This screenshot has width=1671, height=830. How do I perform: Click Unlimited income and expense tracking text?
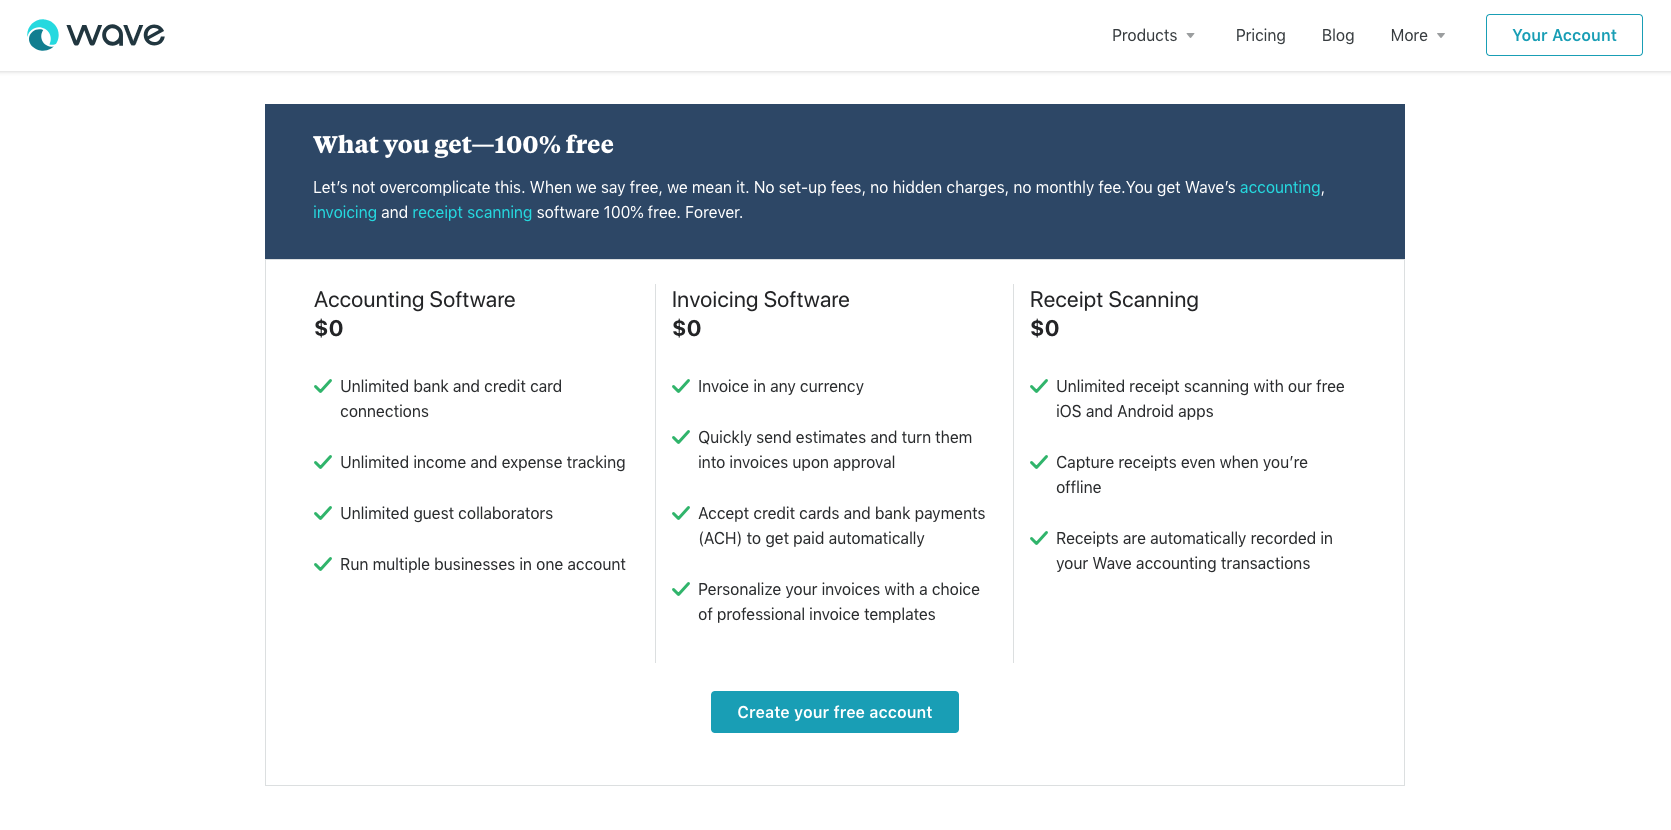pyautogui.click(x=483, y=462)
